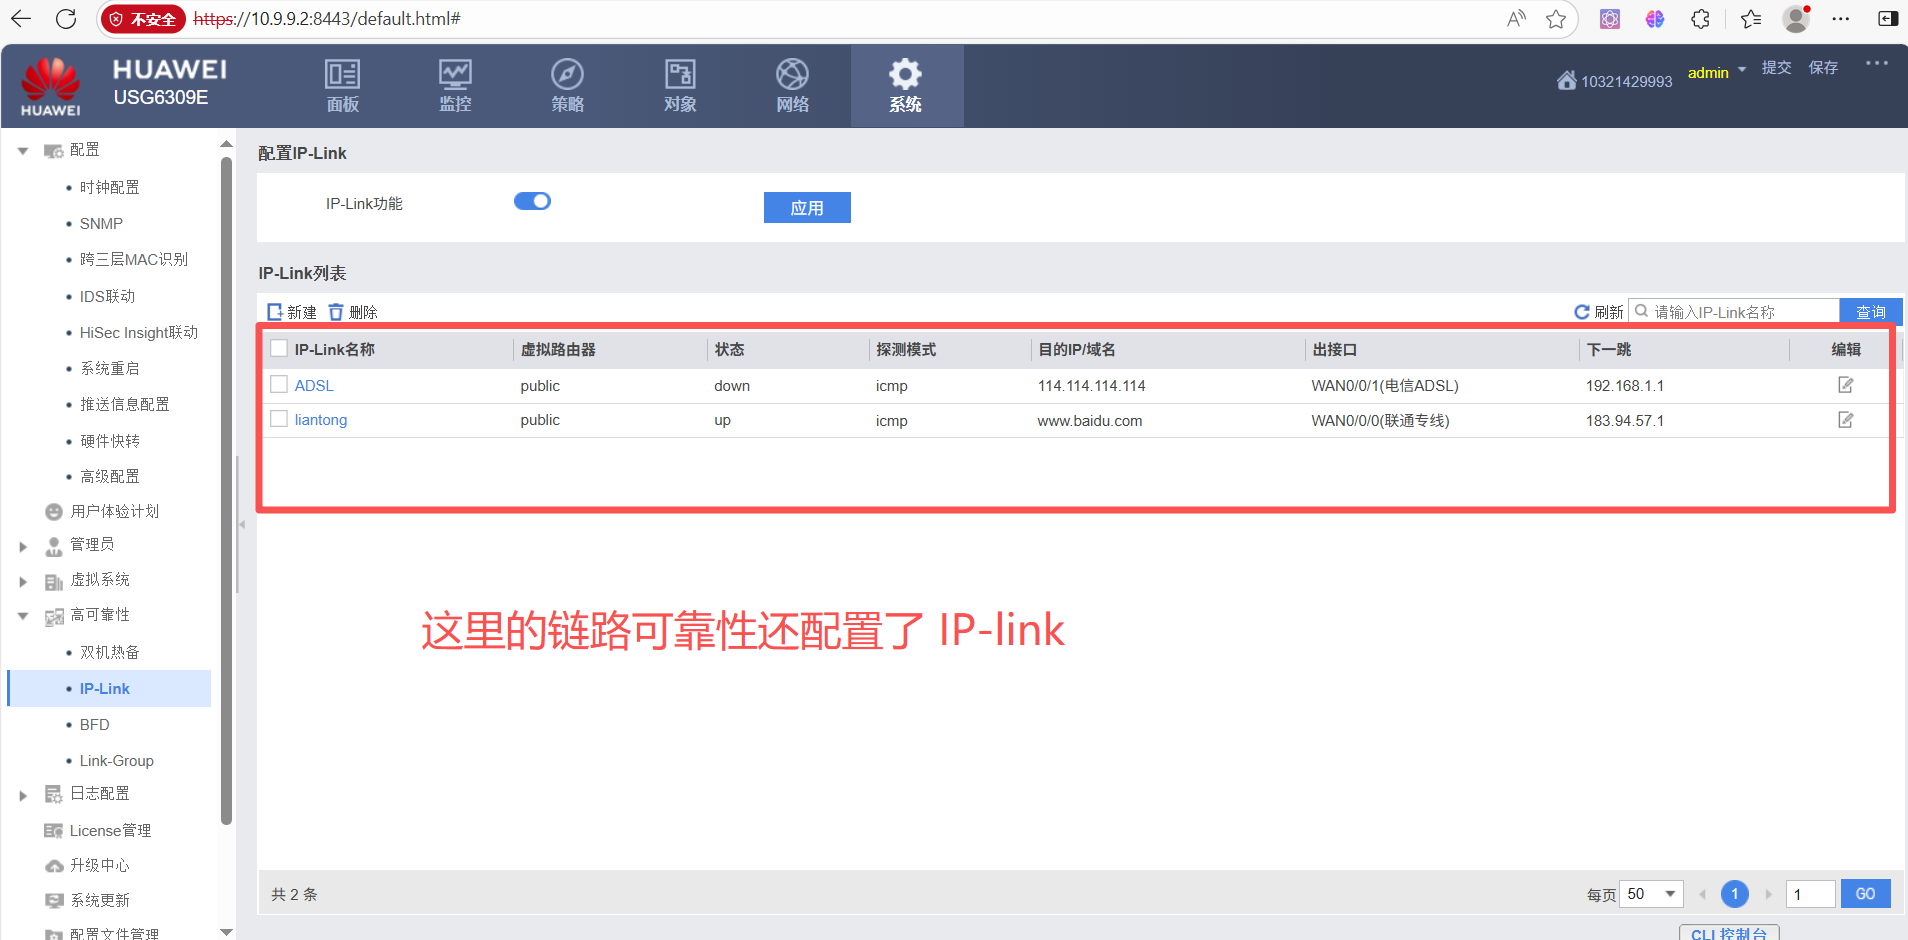1908x940 pixels.
Task: Disable the IP-Link功能 toggle switch
Action: (x=532, y=202)
